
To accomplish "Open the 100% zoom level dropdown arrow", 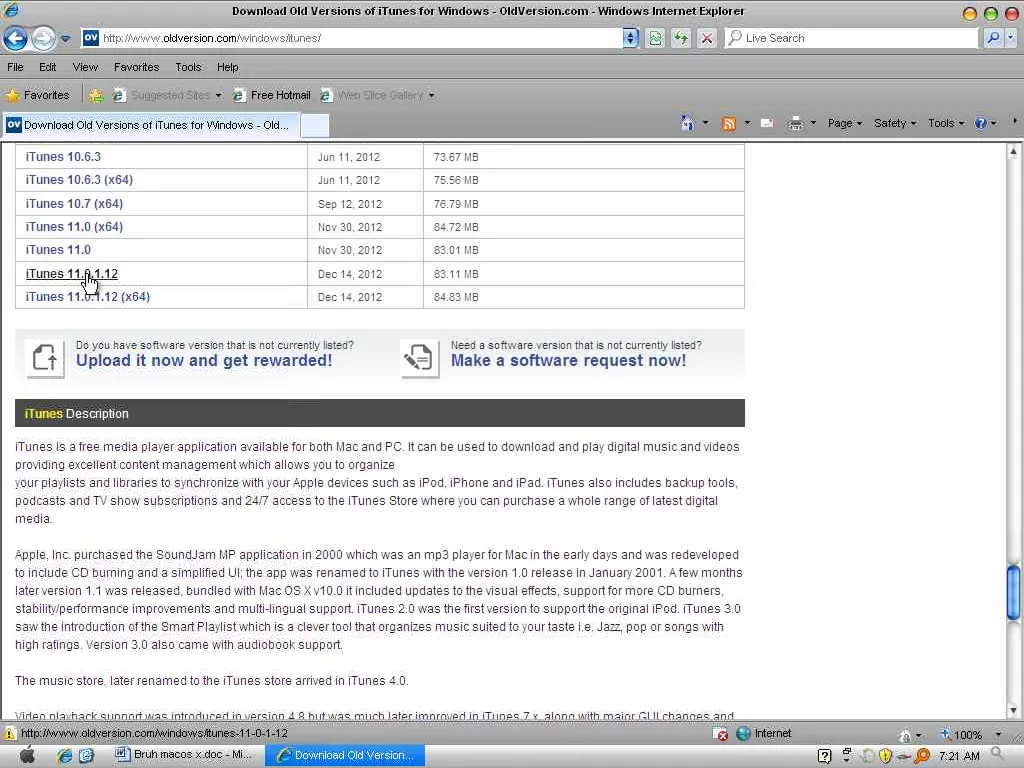I will [x=998, y=735].
